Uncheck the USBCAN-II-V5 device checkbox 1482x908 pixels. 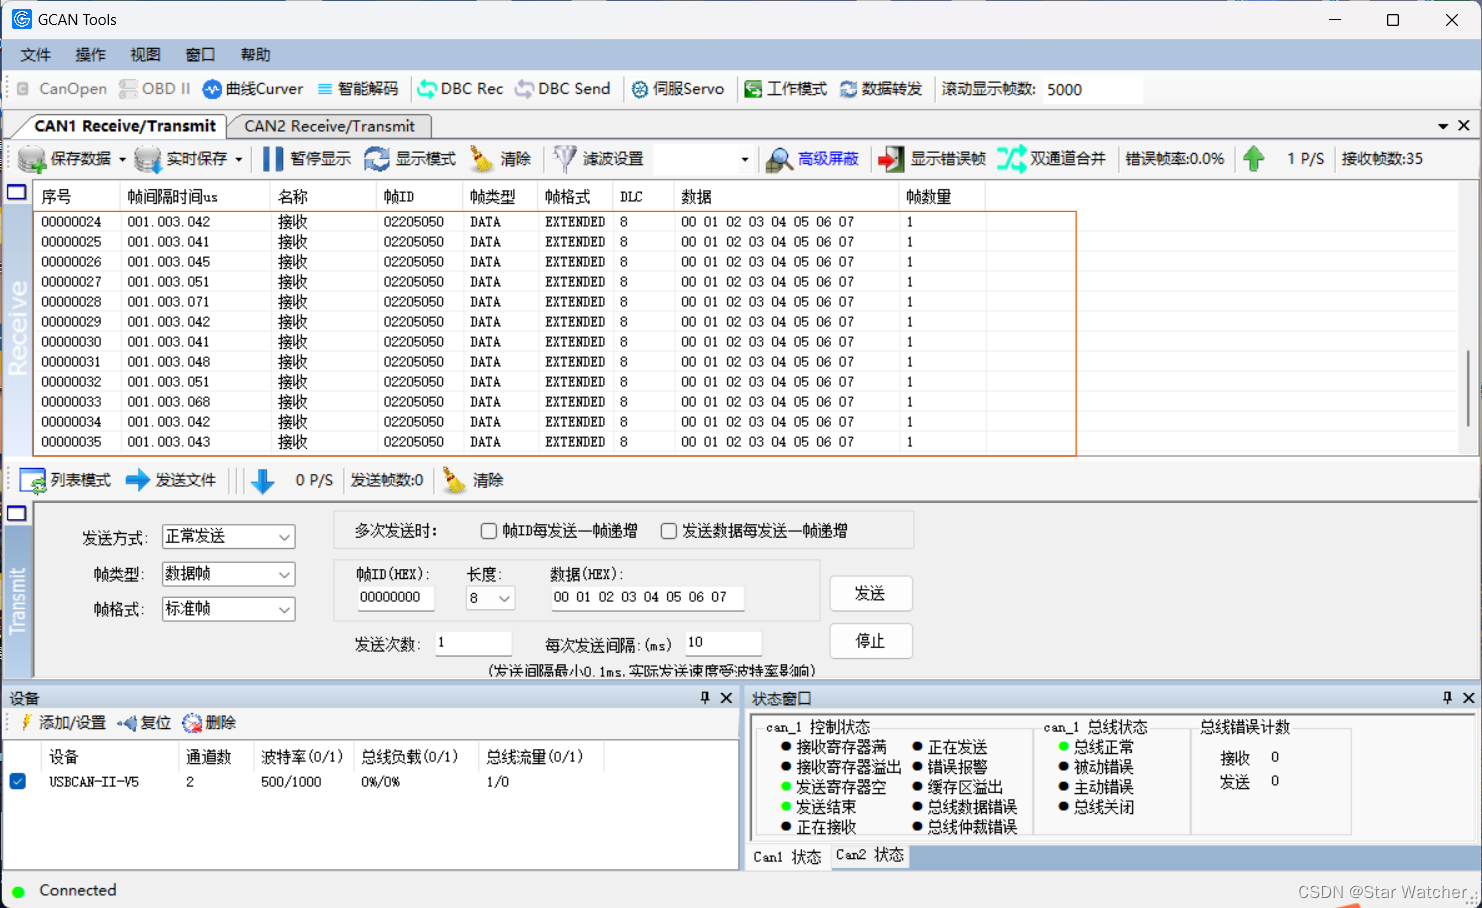[18, 781]
